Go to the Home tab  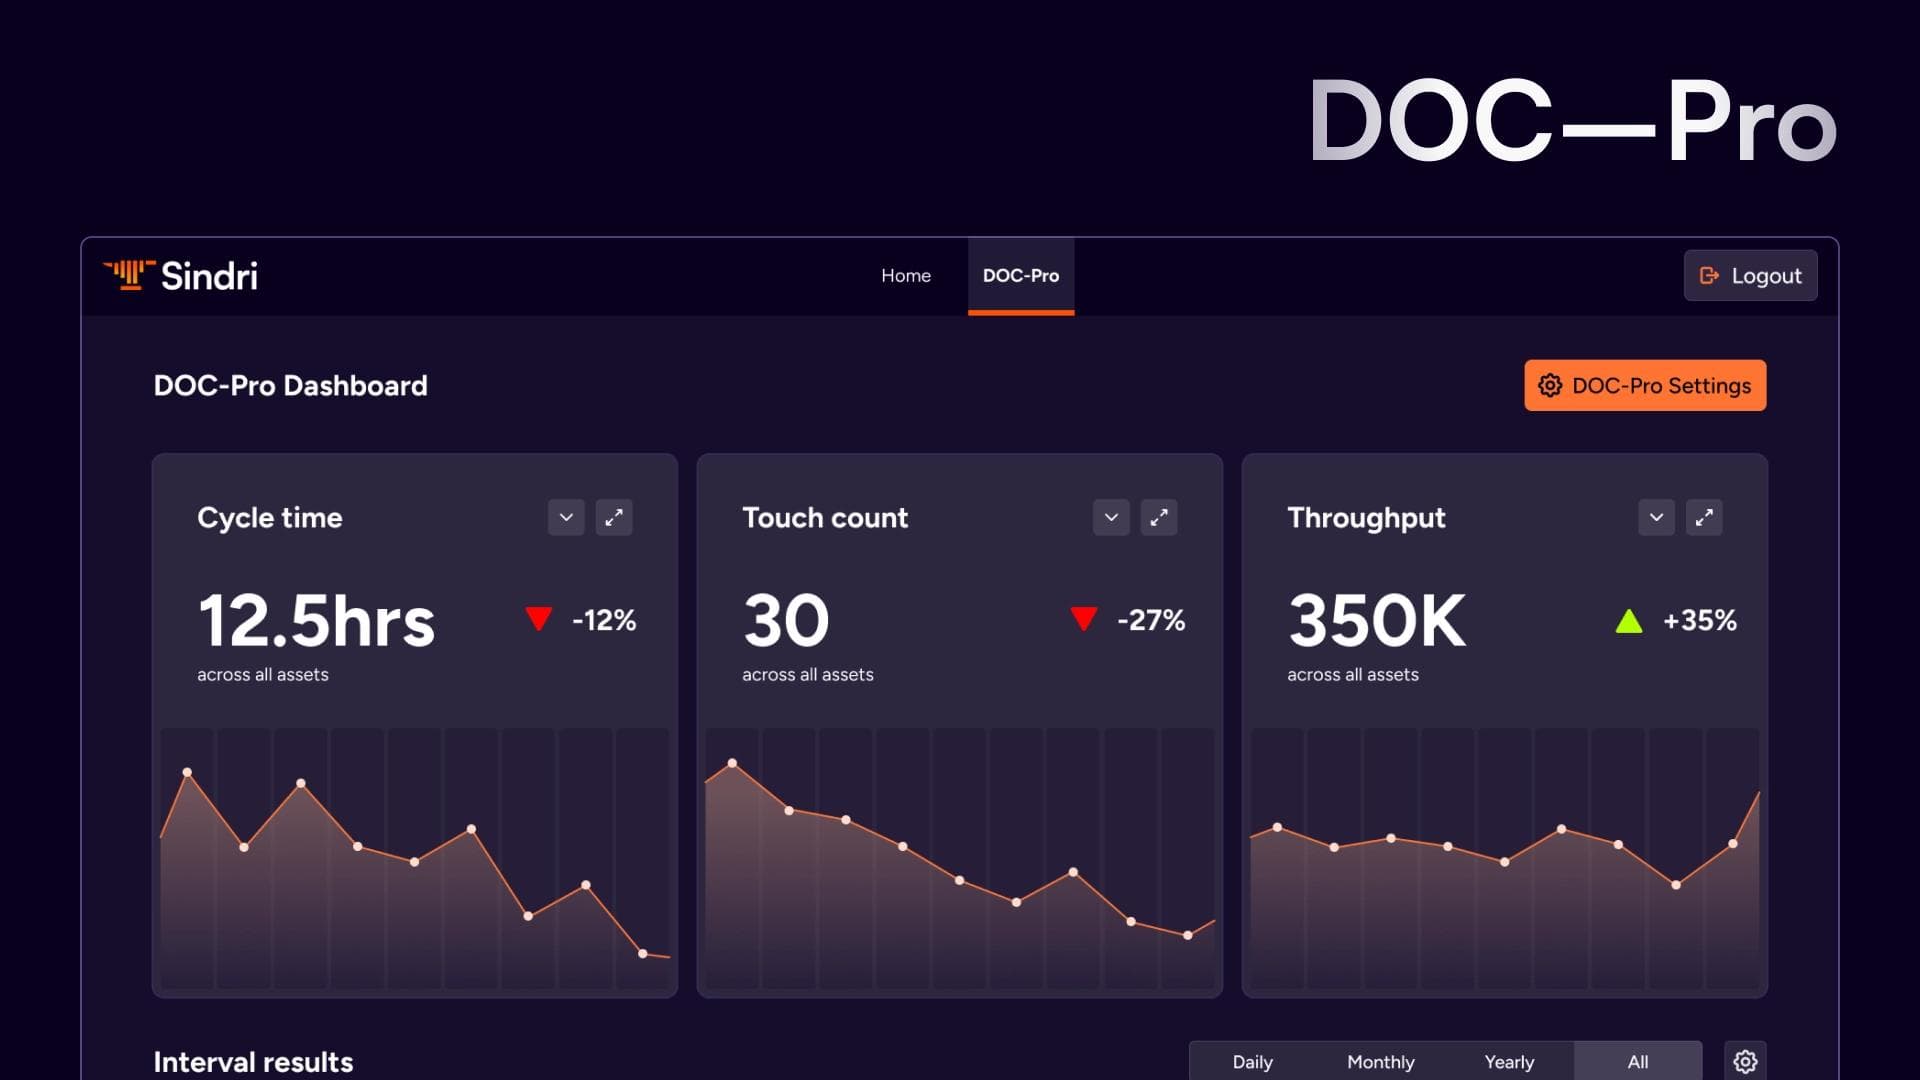coord(906,275)
